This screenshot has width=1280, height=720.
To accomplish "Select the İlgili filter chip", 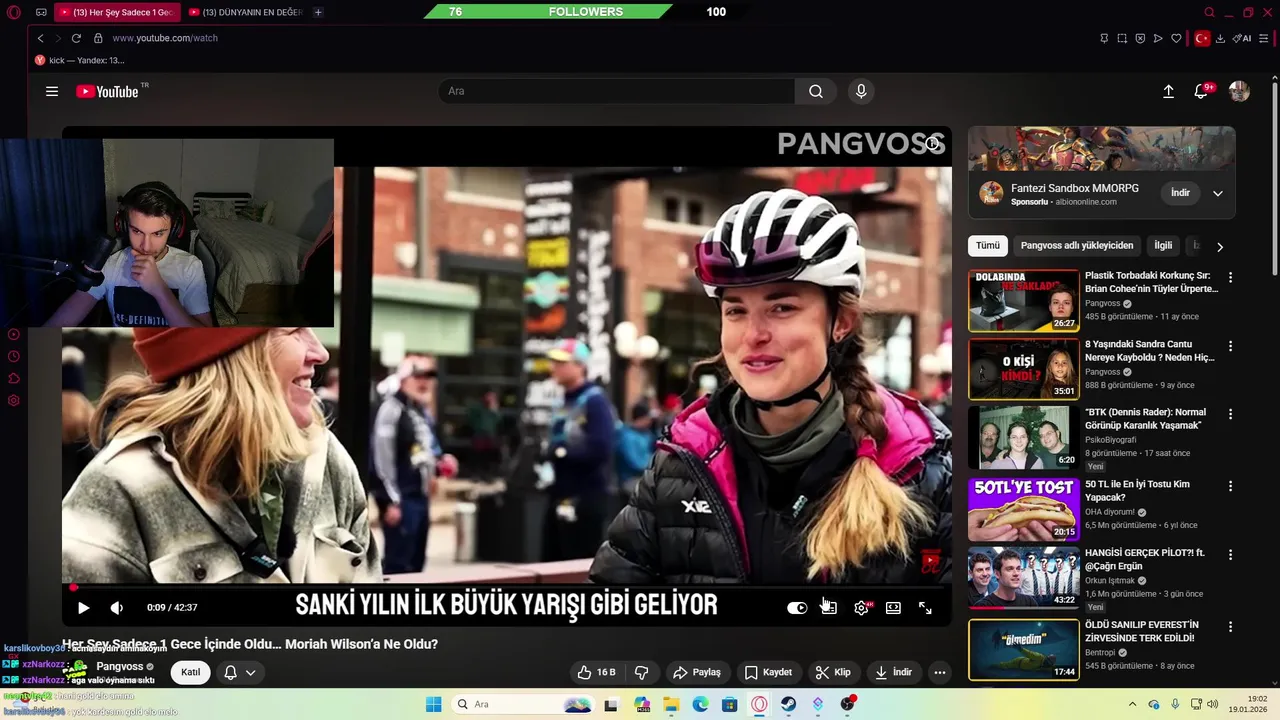I will click(x=1163, y=245).
